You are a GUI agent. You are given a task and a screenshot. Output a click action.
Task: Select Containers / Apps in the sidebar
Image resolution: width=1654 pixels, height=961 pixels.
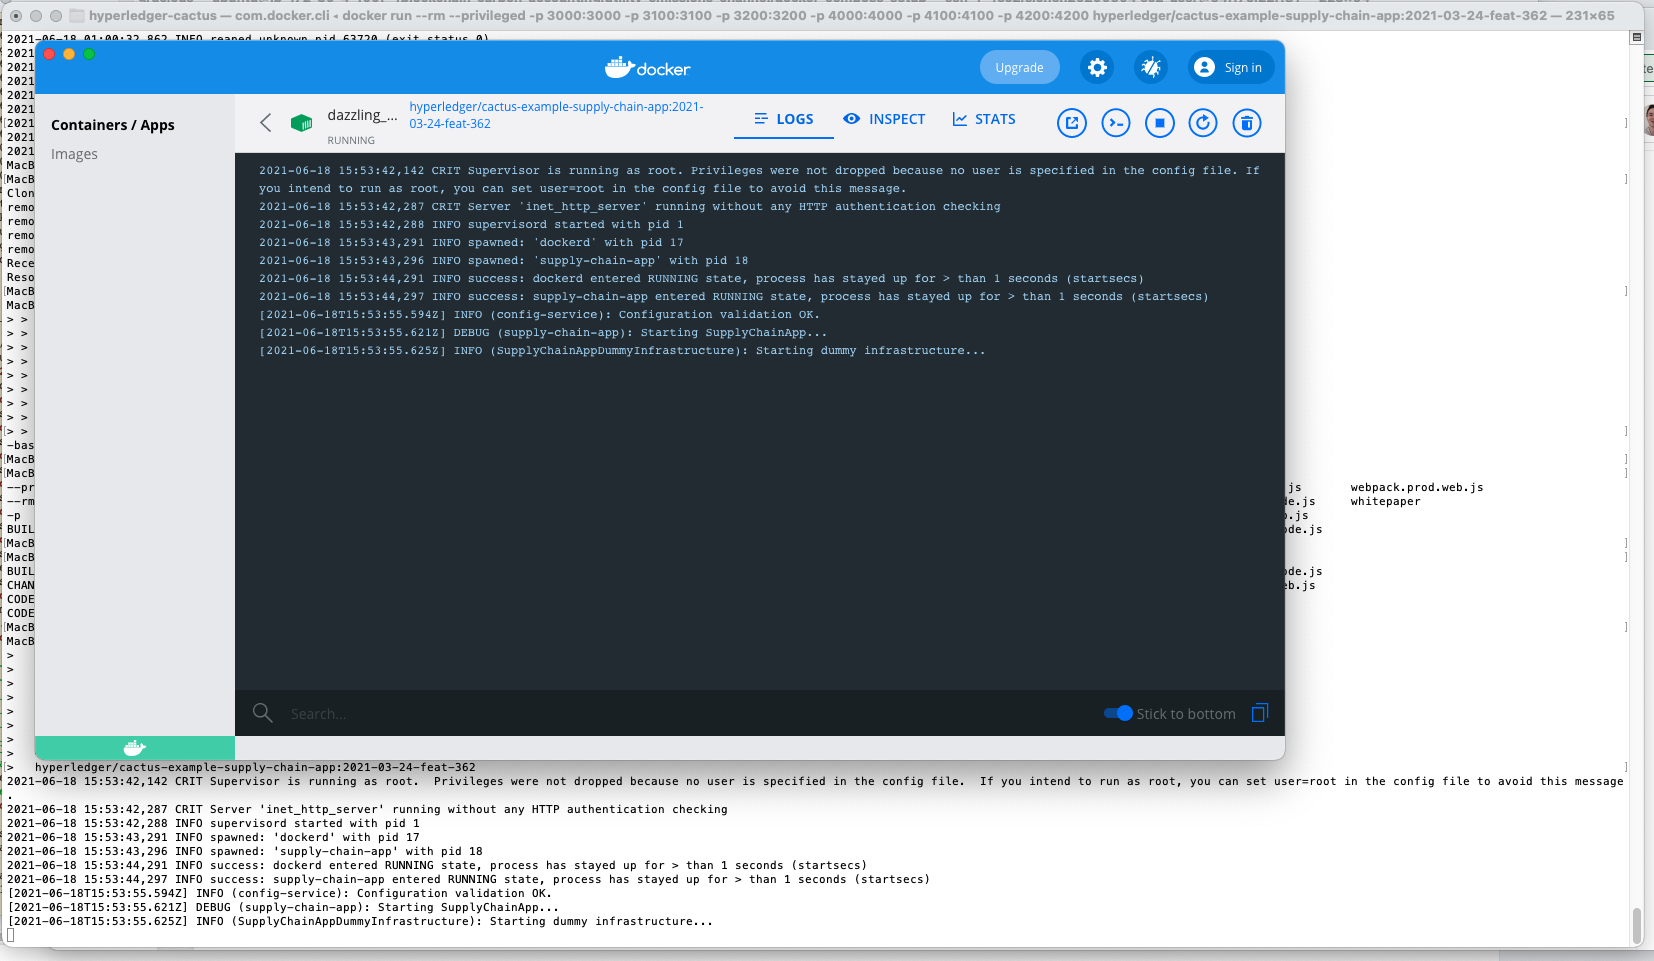pos(113,124)
